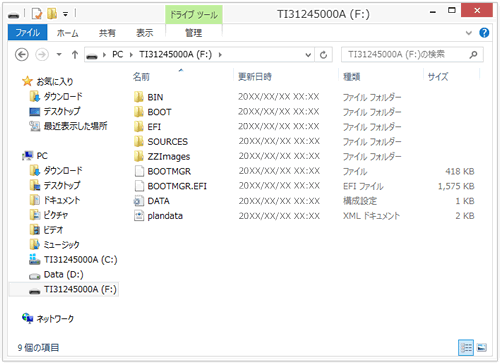
Task: Sort by the 更新日時 column header
Action: tap(255, 77)
